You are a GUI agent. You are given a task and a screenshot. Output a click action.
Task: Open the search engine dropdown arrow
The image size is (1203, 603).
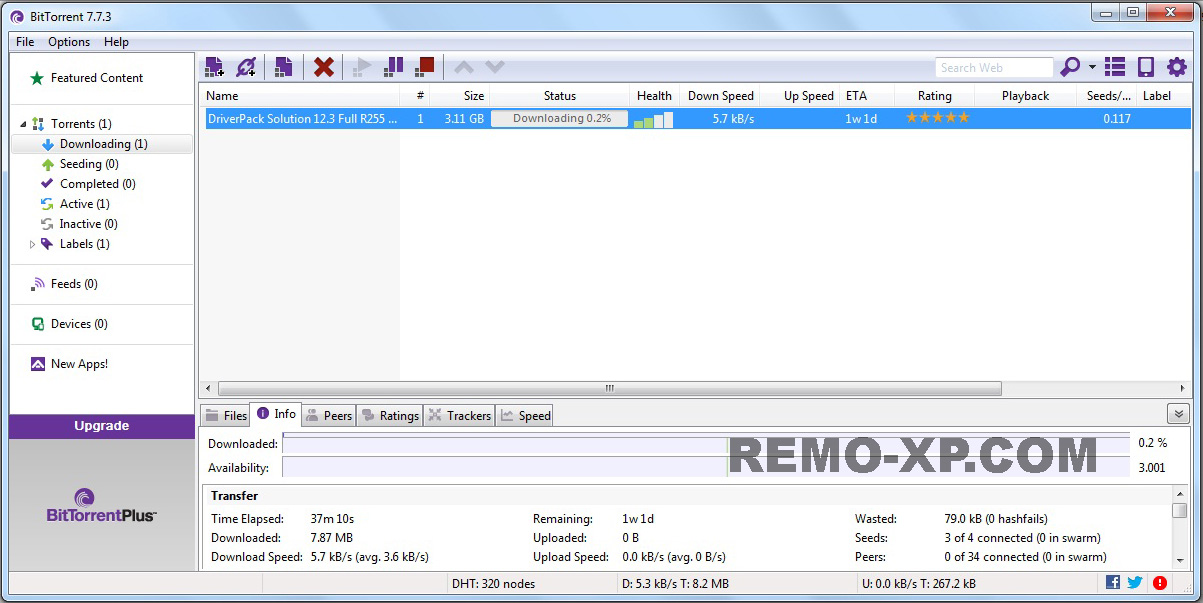tap(1092, 68)
